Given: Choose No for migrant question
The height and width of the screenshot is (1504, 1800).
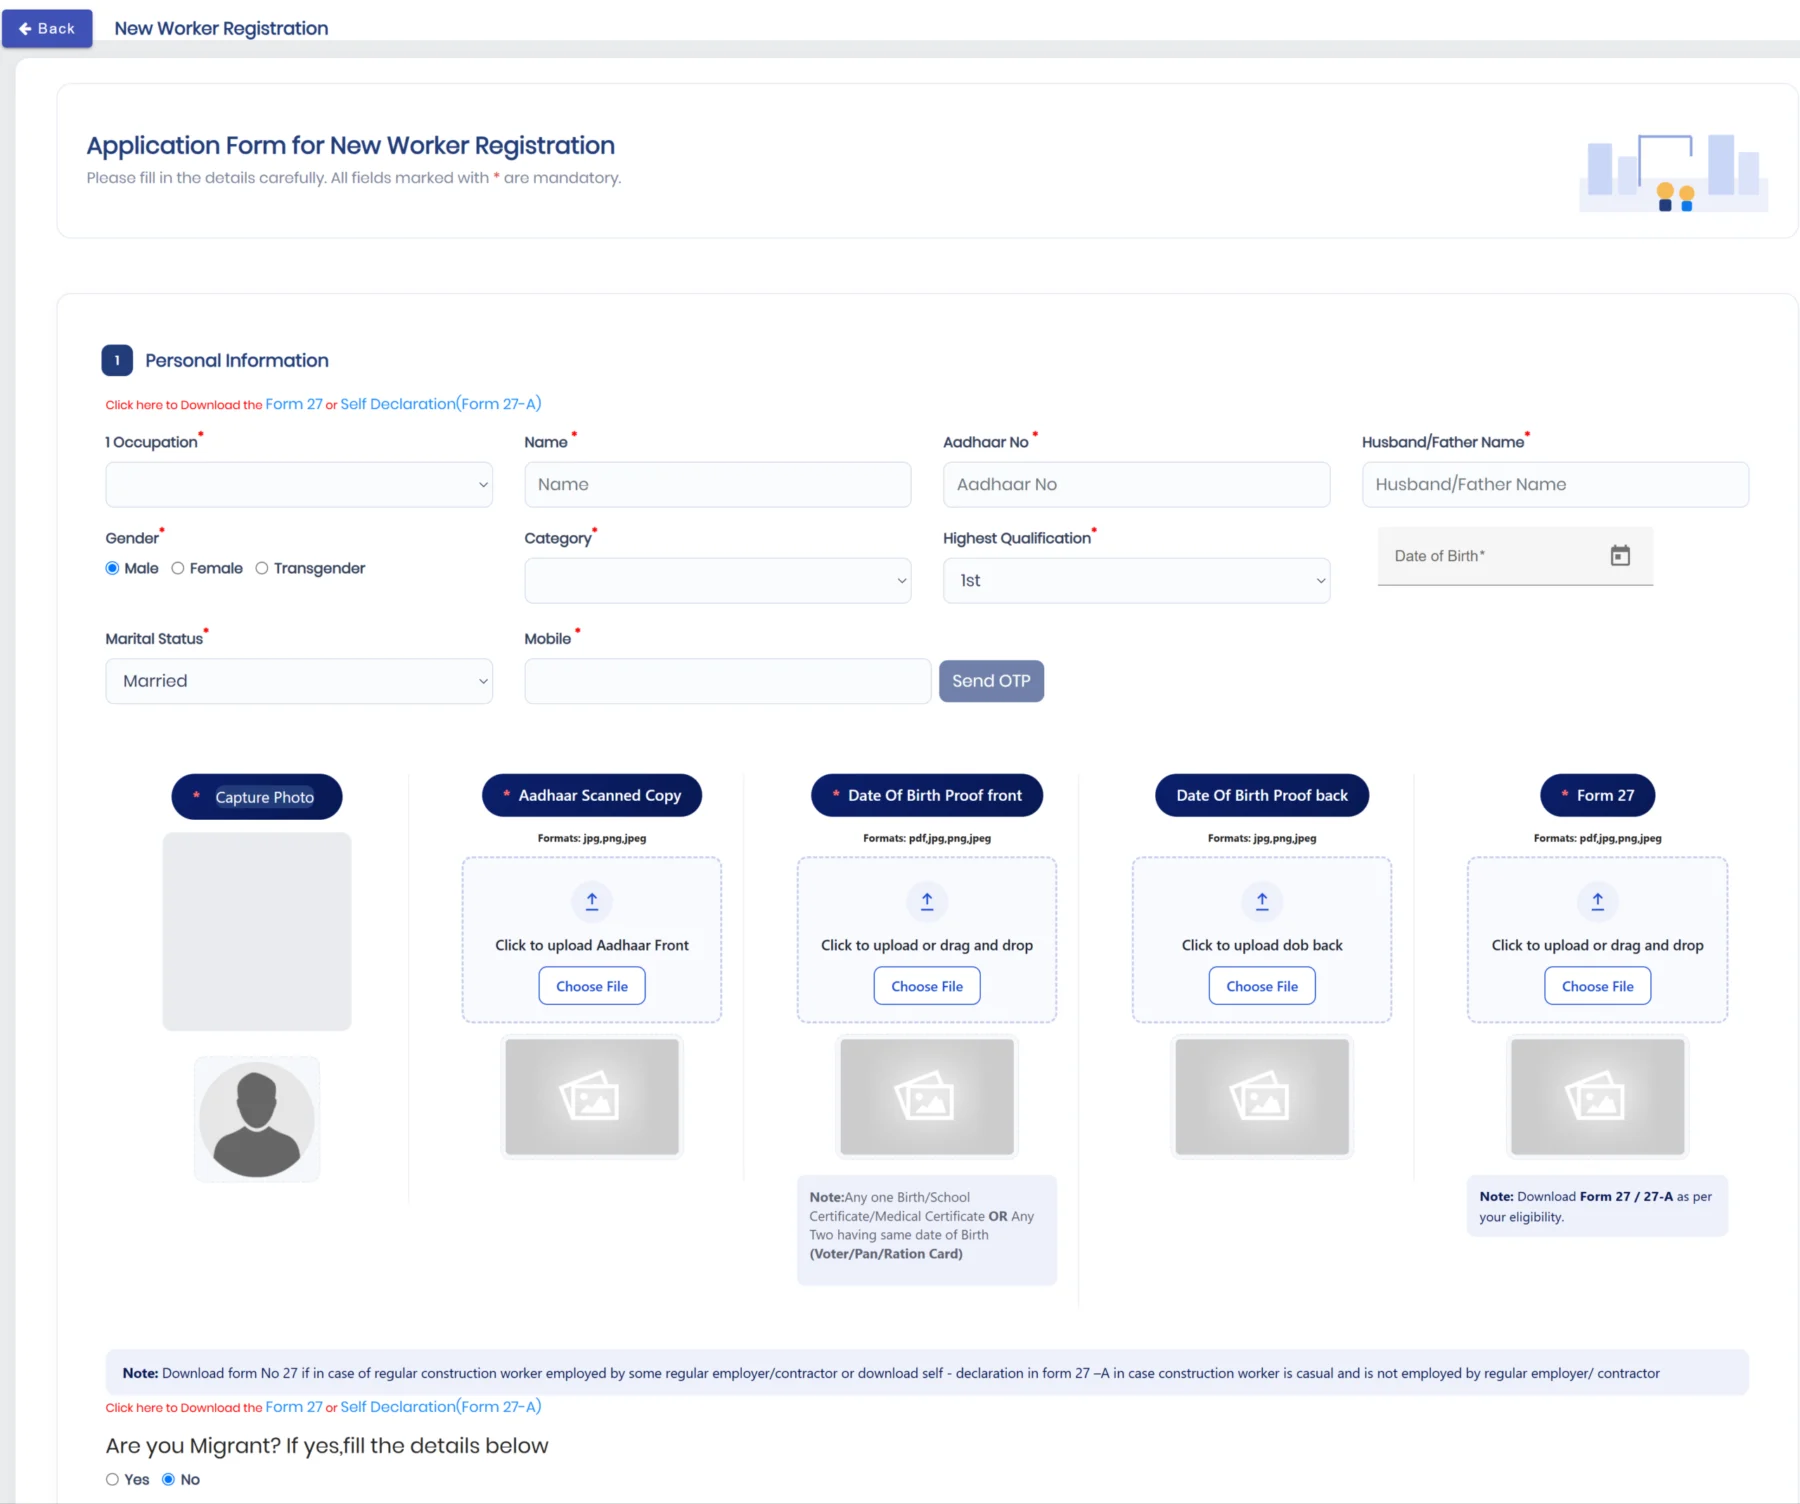Looking at the screenshot, I should tap(168, 1479).
